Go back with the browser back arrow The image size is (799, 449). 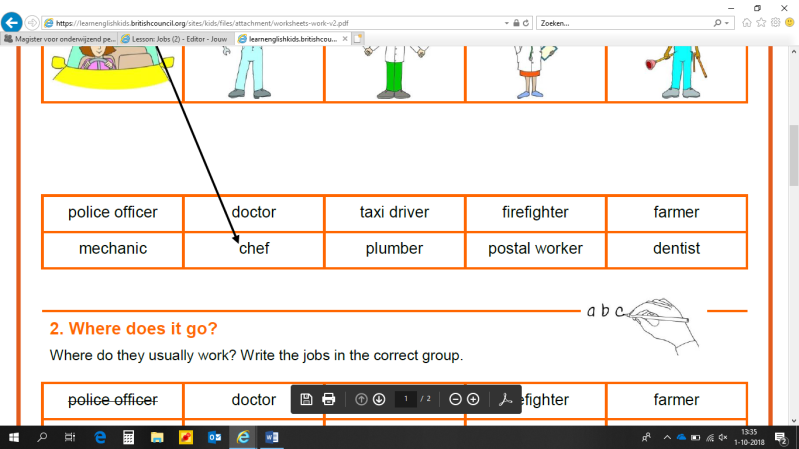click(12, 22)
